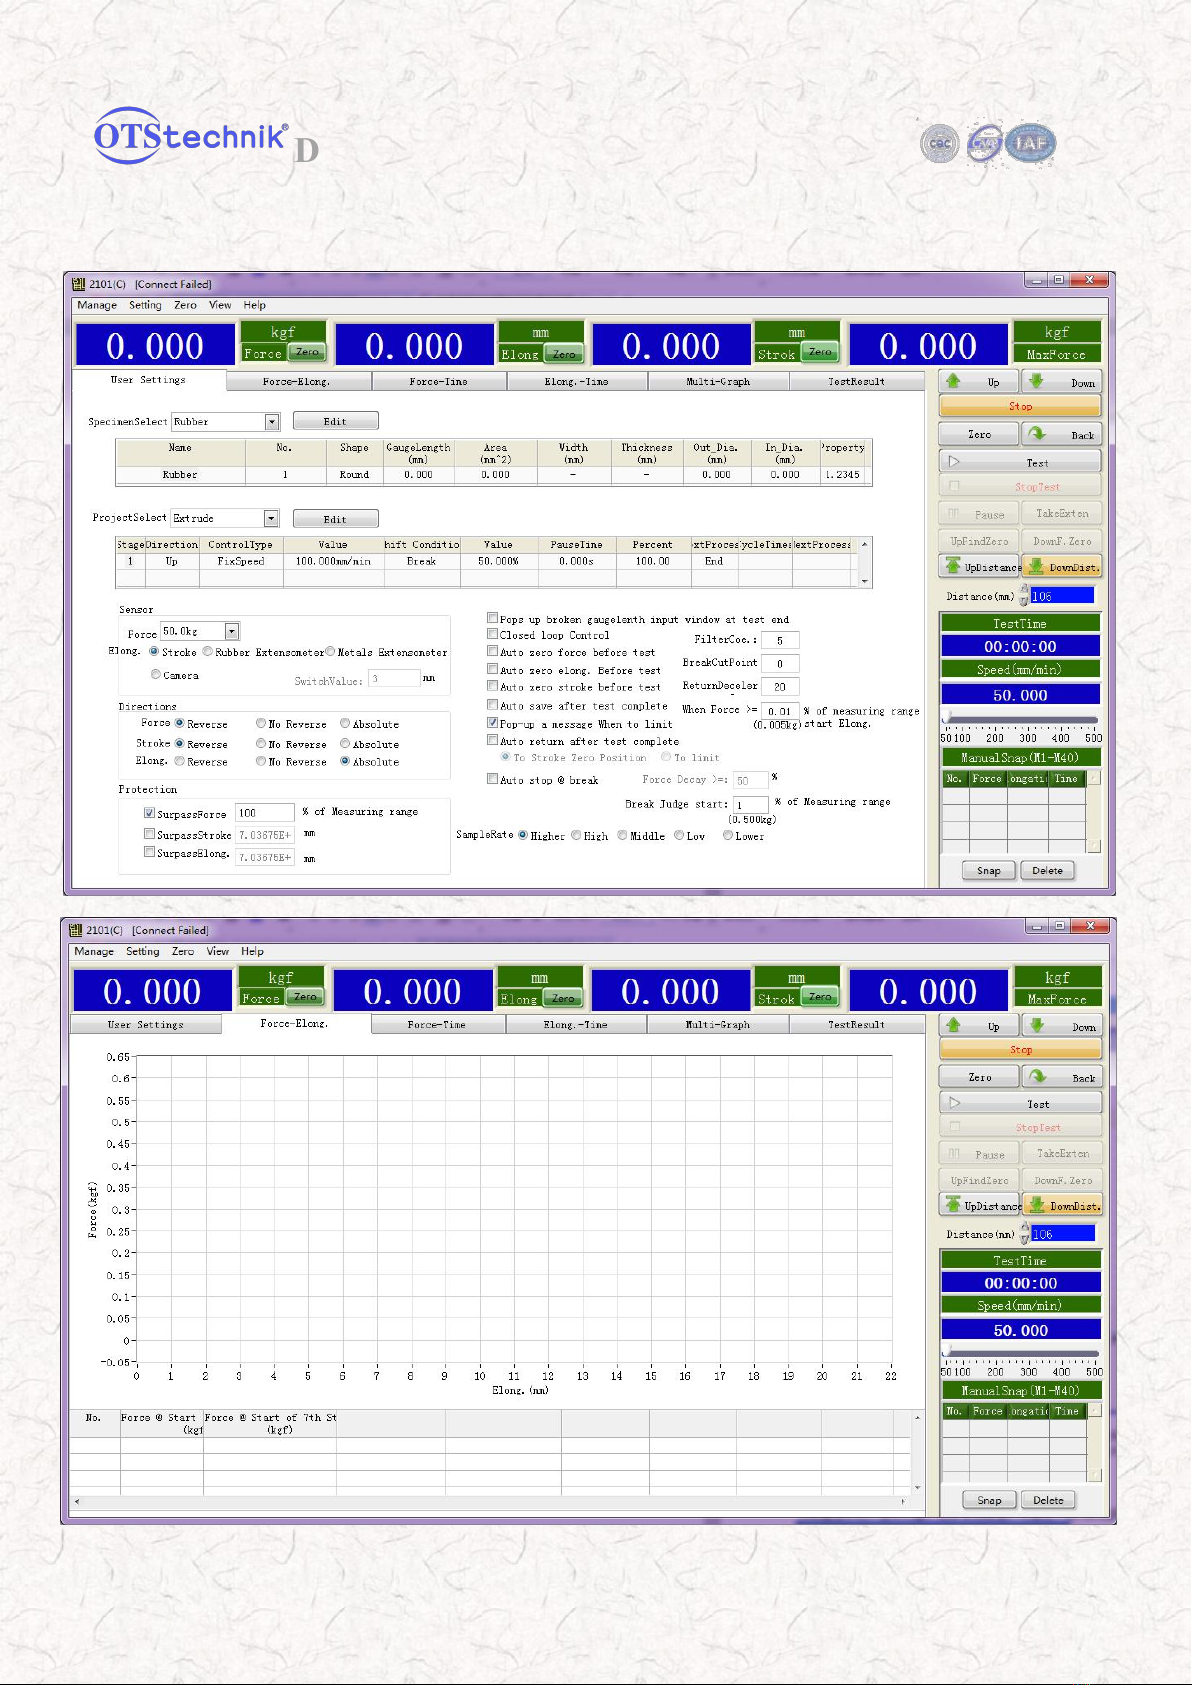The height and width of the screenshot is (1685, 1192).
Task: Click orange Stop button in User Settings window
Action: (x=1020, y=406)
